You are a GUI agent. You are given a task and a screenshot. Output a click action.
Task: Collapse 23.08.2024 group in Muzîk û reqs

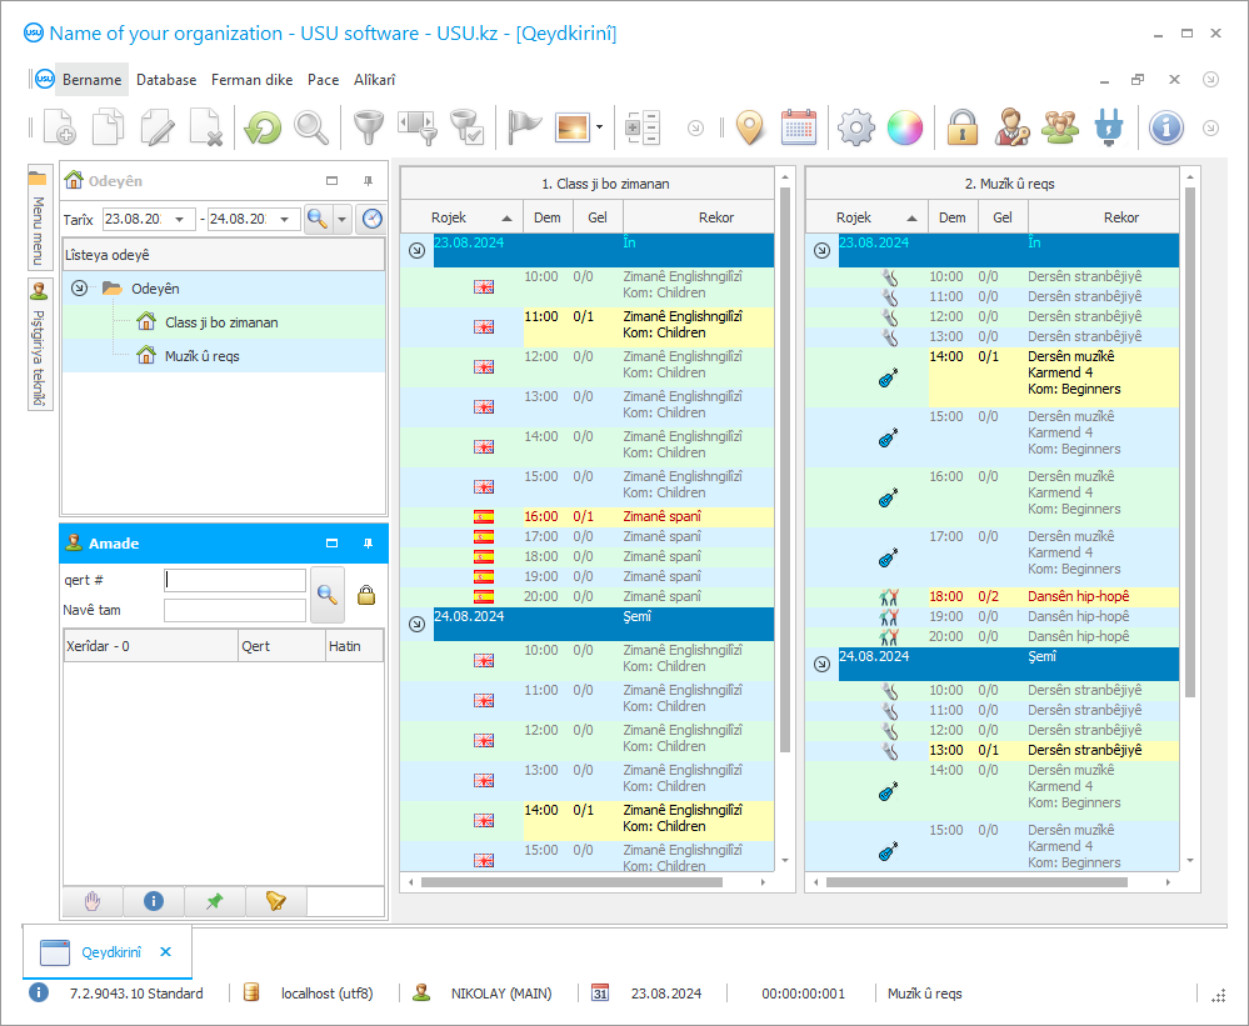pyautogui.click(x=822, y=250)
